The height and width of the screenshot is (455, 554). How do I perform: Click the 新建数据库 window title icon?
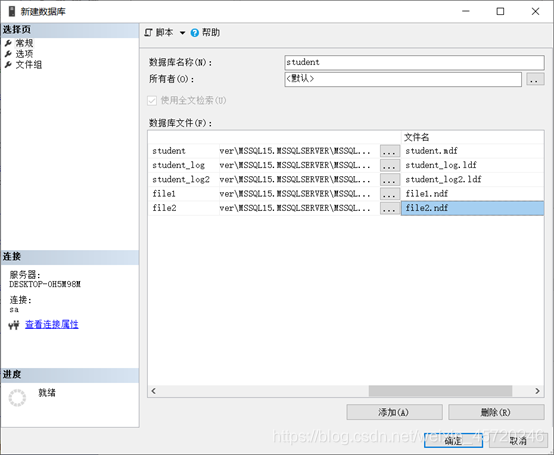click(x=12, y=11)
